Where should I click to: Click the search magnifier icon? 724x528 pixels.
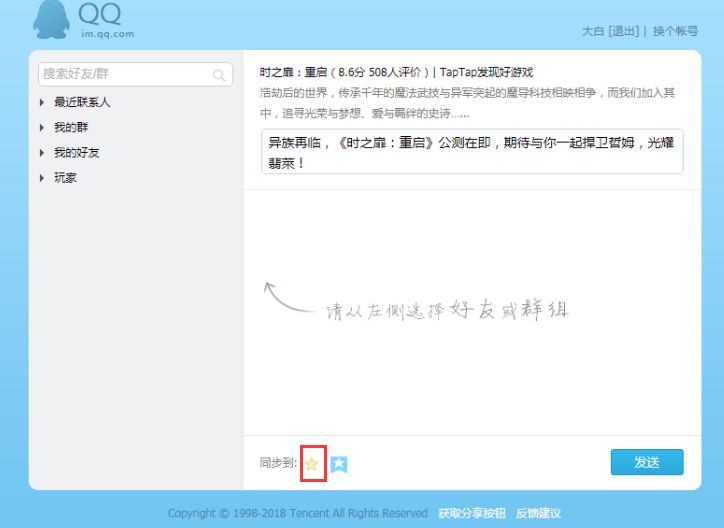coord(219,75)
